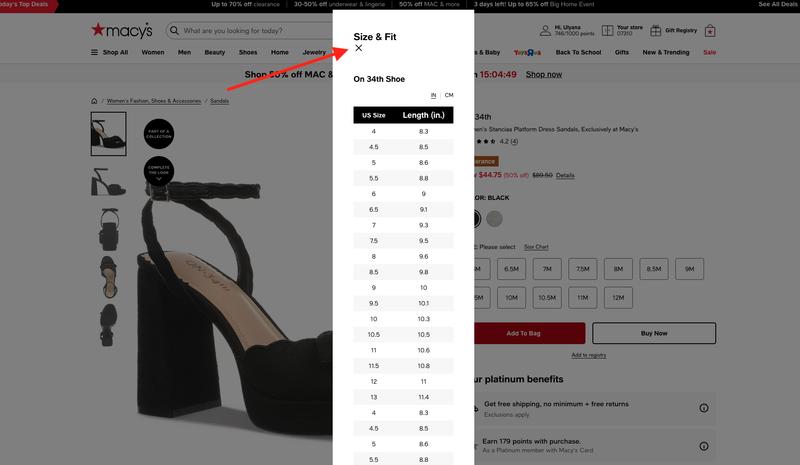Open the Your store locator icon
This screenshot has width=800, height=465.
[x=607, y=31]
